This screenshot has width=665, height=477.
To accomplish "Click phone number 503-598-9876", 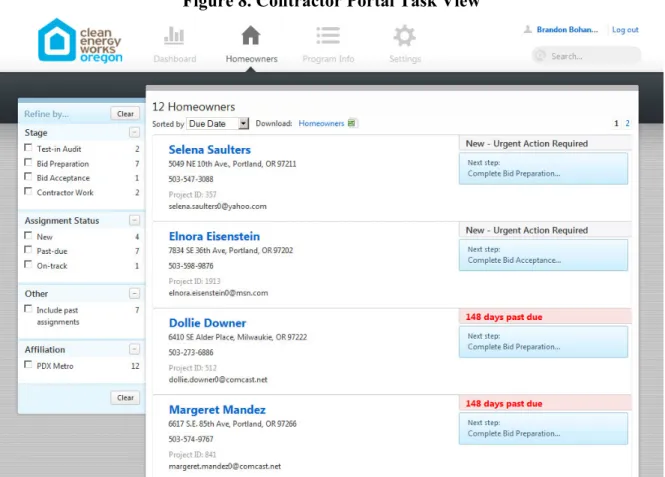I will 191,266.
